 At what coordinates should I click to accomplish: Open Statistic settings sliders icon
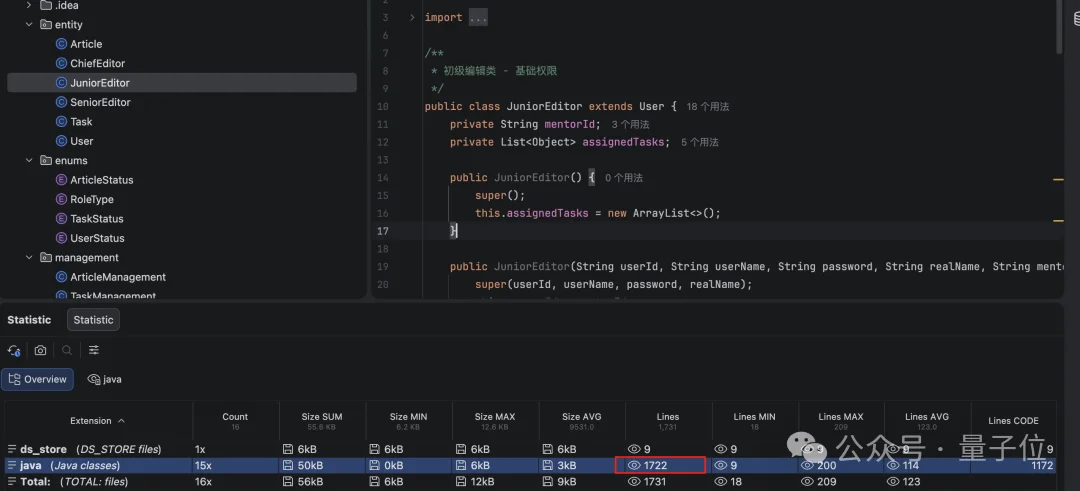[x=94, y=351]
